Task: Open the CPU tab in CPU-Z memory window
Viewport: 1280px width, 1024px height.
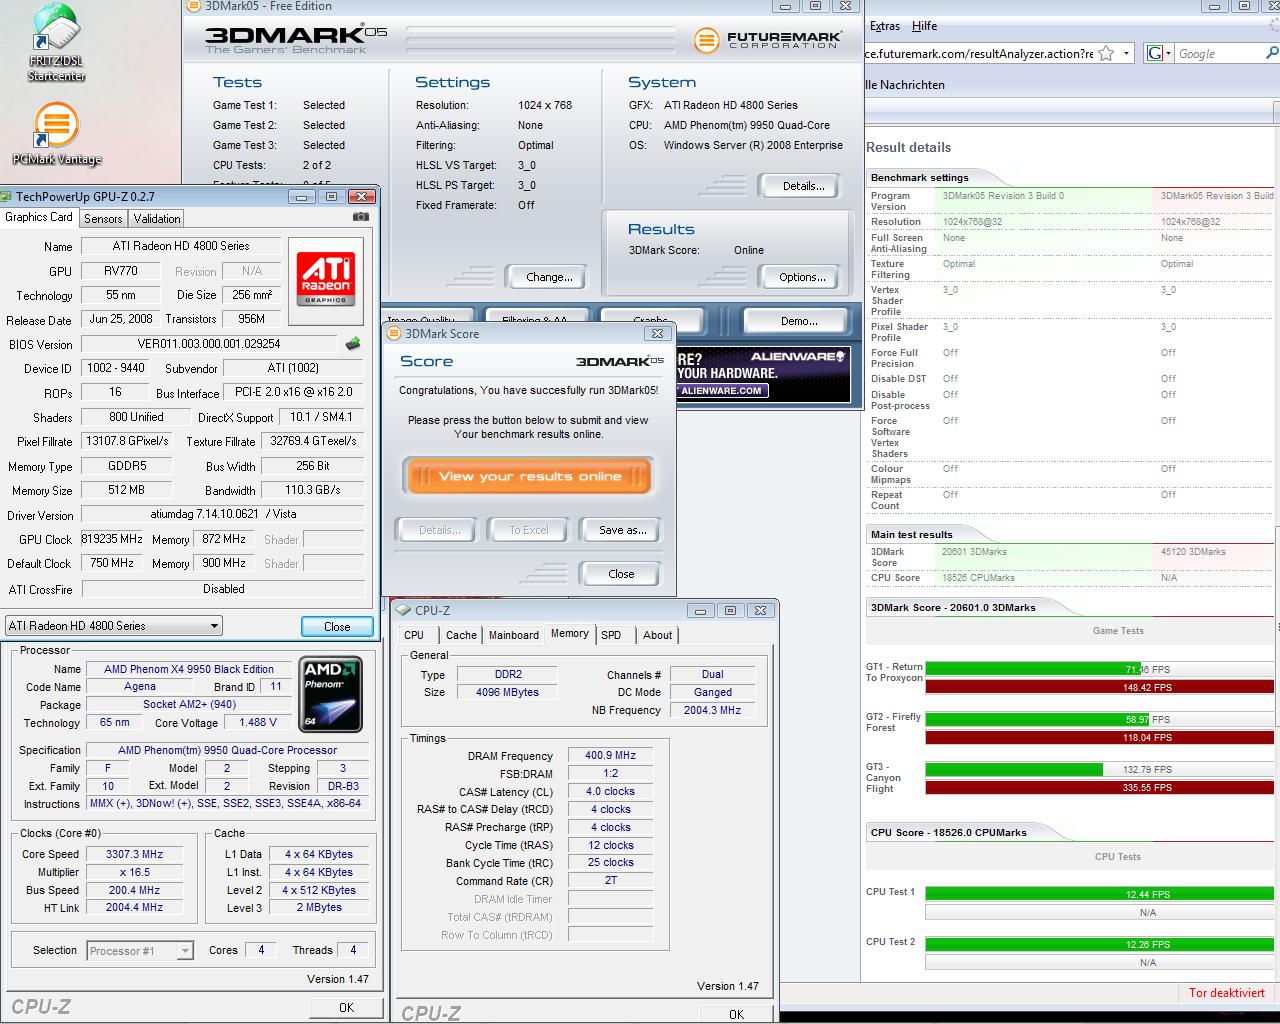Action: [x=414, y=635]
